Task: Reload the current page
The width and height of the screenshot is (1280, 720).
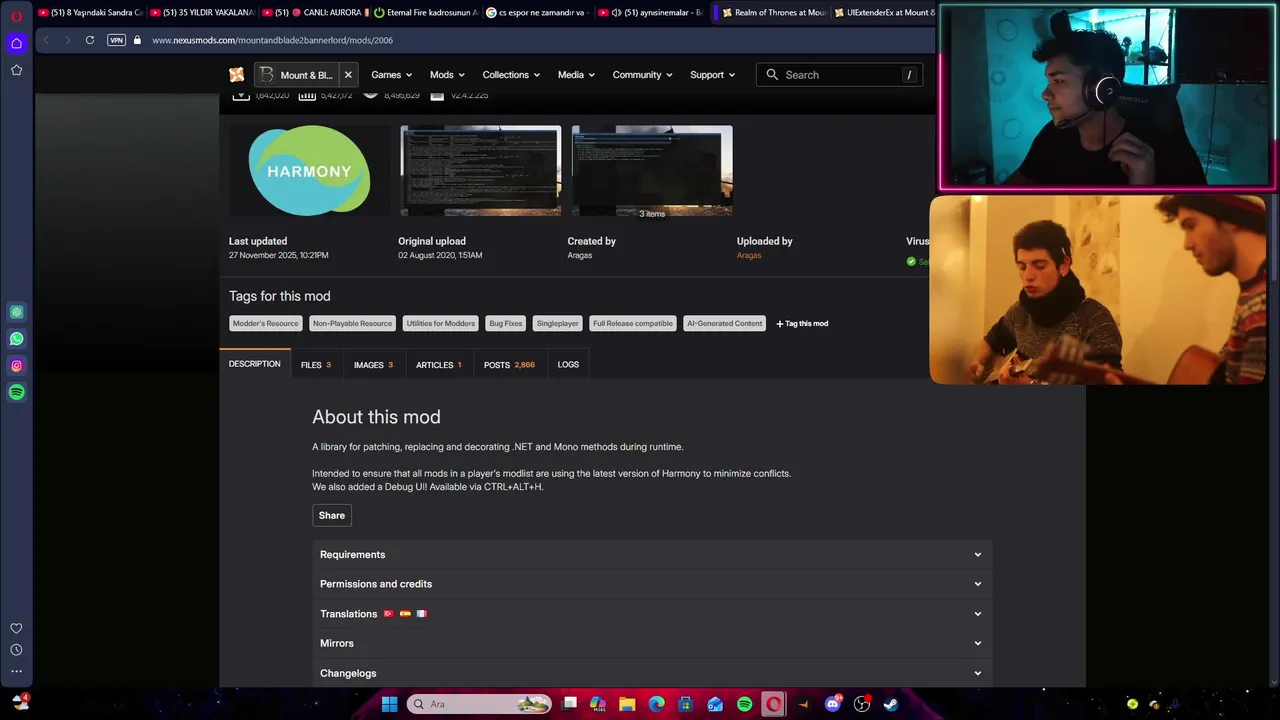Action: pyautogui.click(x=90, y=40)
